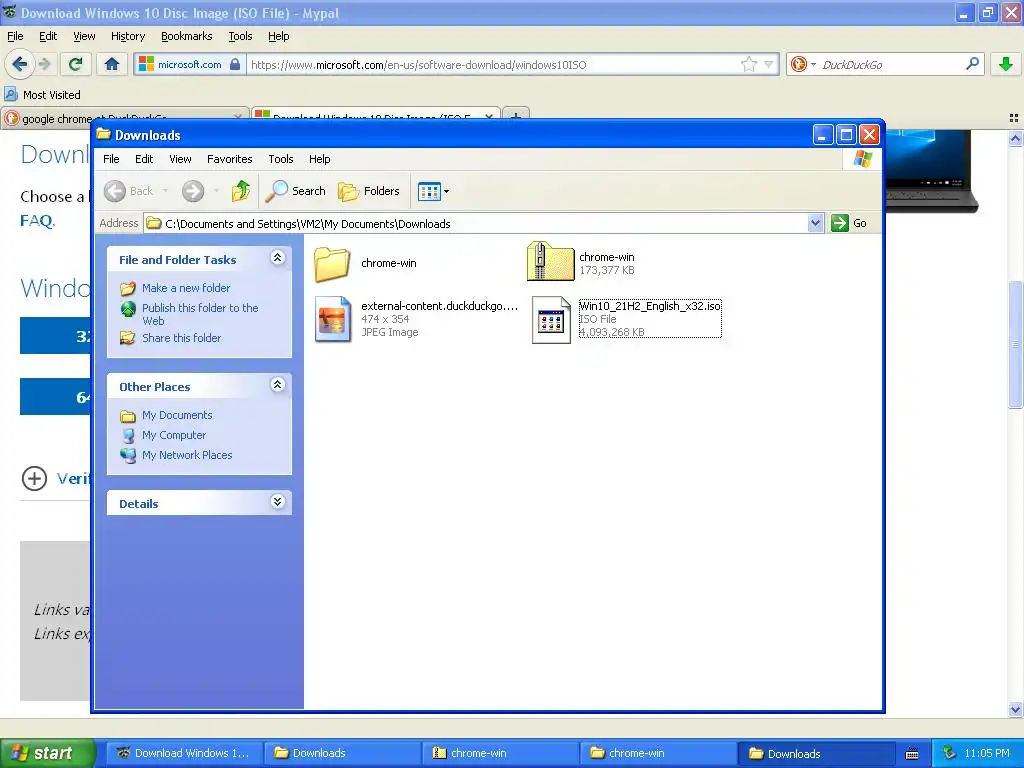Screen dimensions: 1024x768
Task: Click the Windows flag logo in Explorer
Action: click(x=862, y=159)
